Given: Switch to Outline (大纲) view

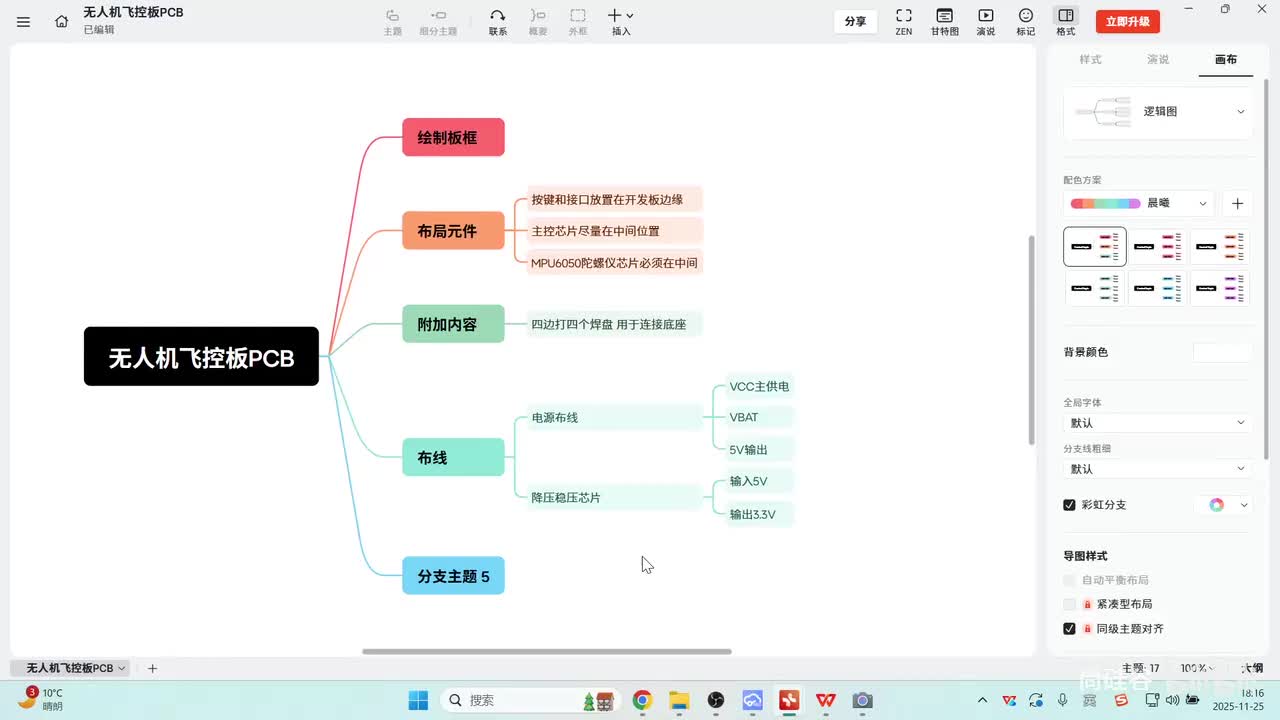Looking at the screenshot, I should (1252, 668).
